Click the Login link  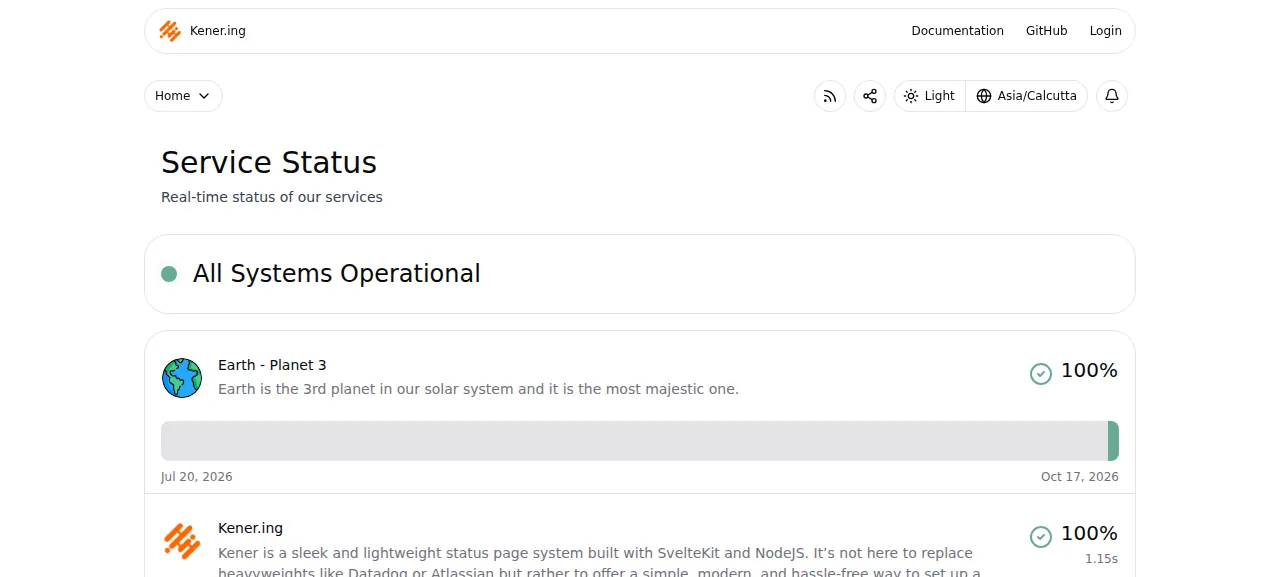point(1105,31)
